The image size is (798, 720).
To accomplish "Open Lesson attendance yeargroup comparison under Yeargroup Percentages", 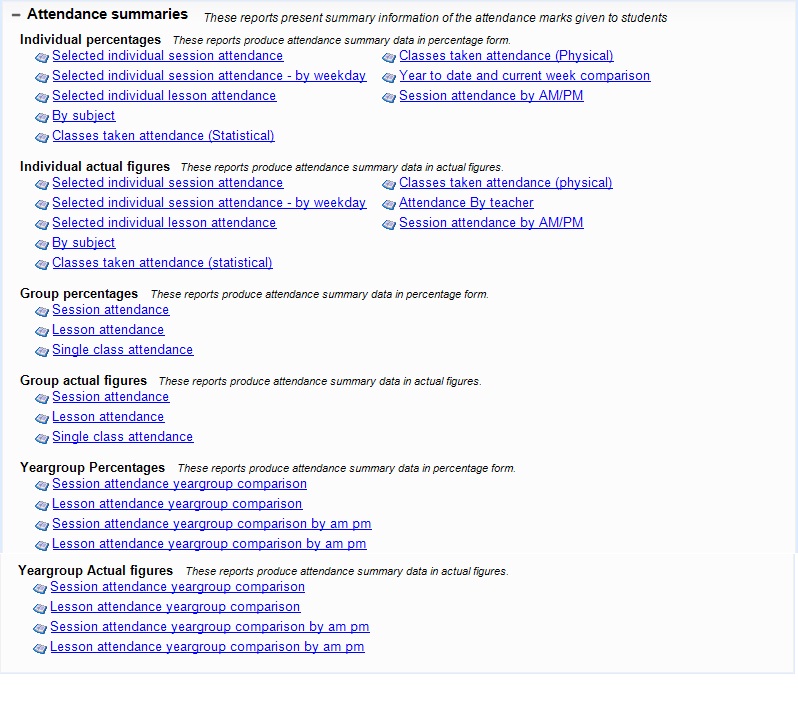I will 177,504.
